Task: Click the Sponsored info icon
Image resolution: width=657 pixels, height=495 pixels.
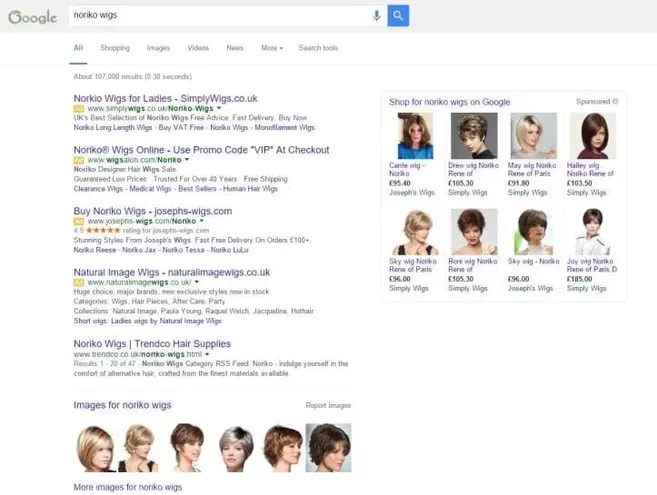Action: tap(615, 101)
